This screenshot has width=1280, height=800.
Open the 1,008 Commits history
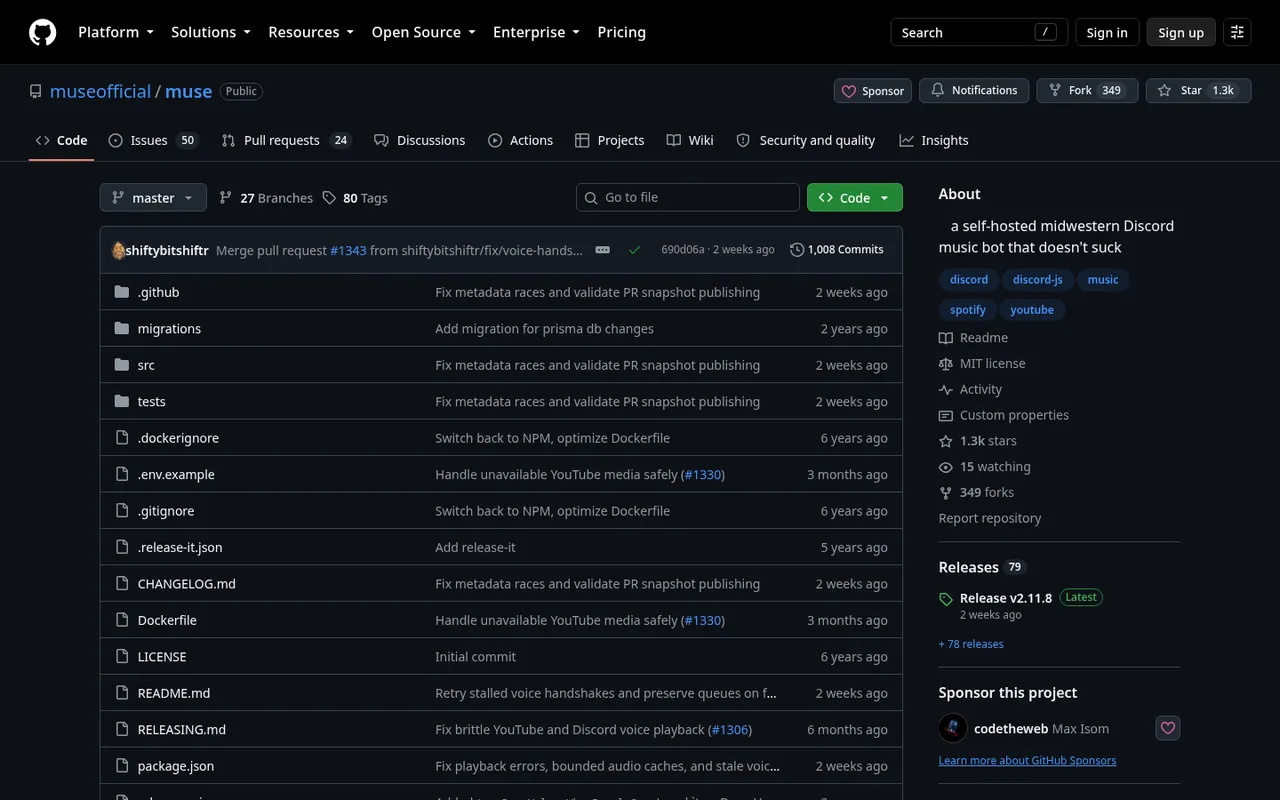837,249
